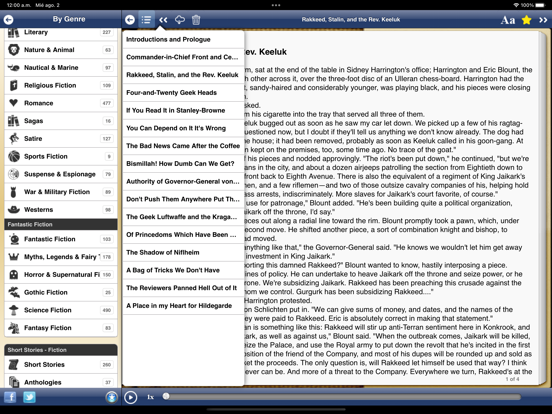Image resolution: width=552 pixels, height=414 pixels.
Task: Select Short Stories genre row
Action: 61,365
